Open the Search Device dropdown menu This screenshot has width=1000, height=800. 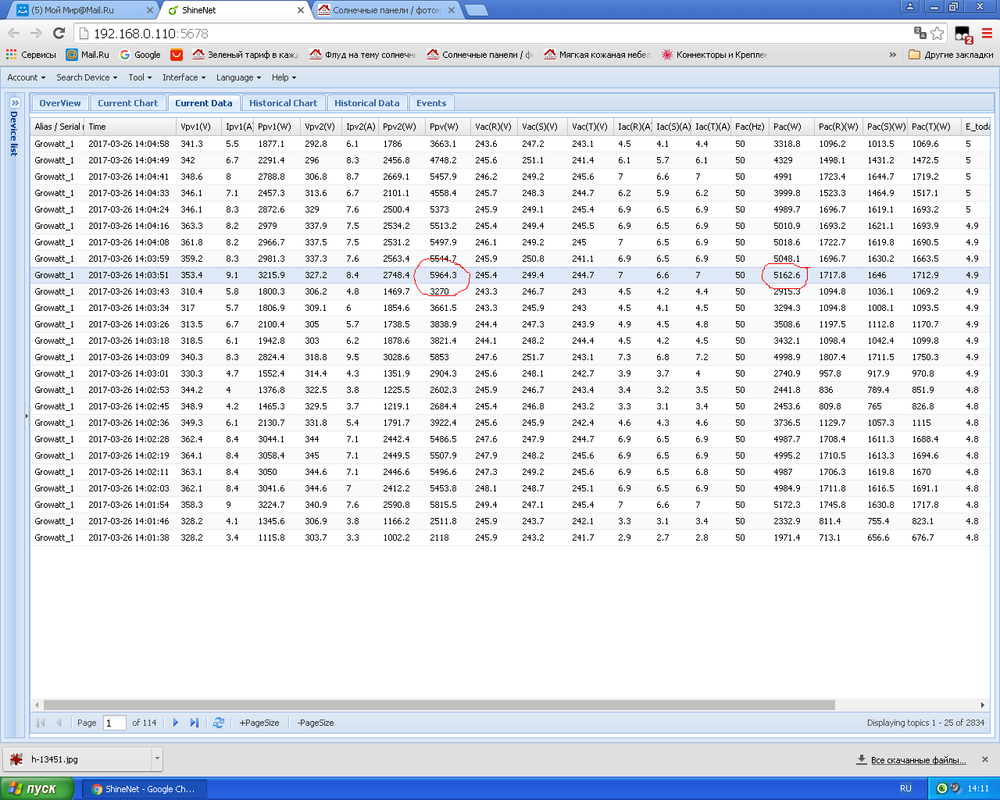point(87,77)
